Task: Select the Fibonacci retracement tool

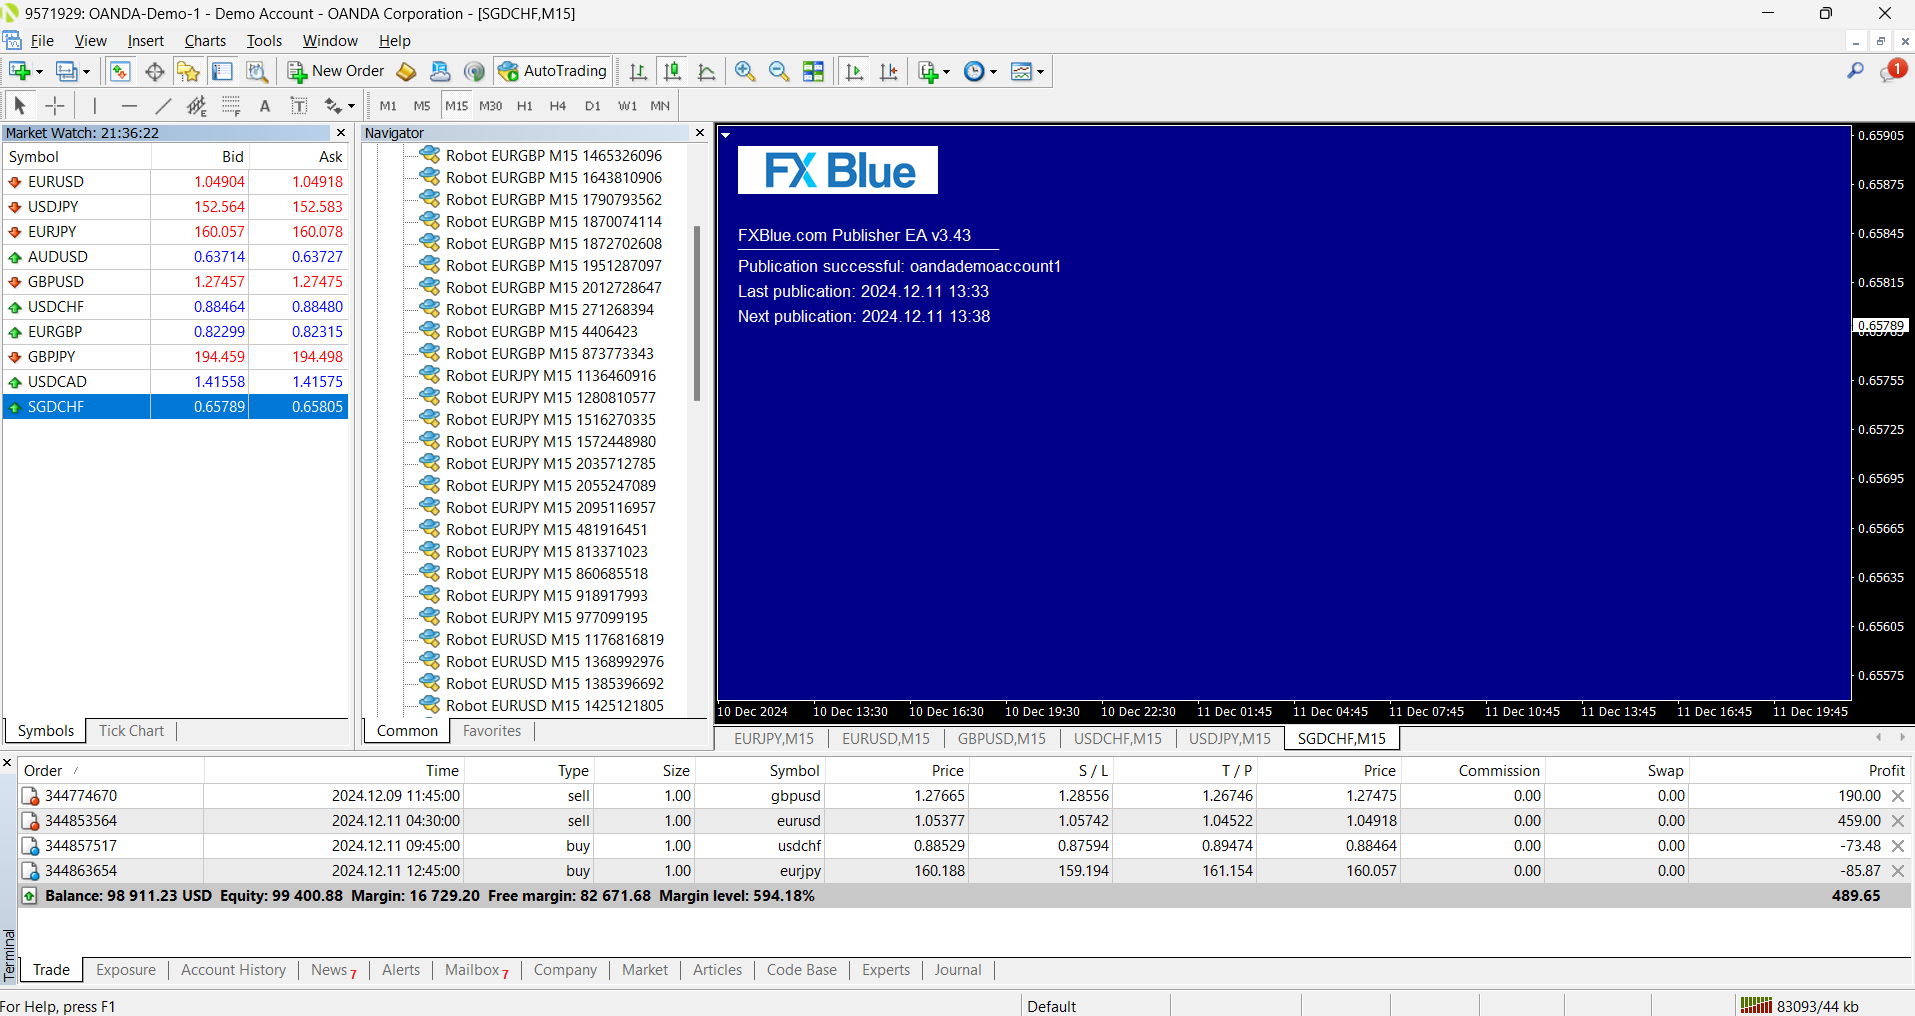Action: tap(231, 105)
